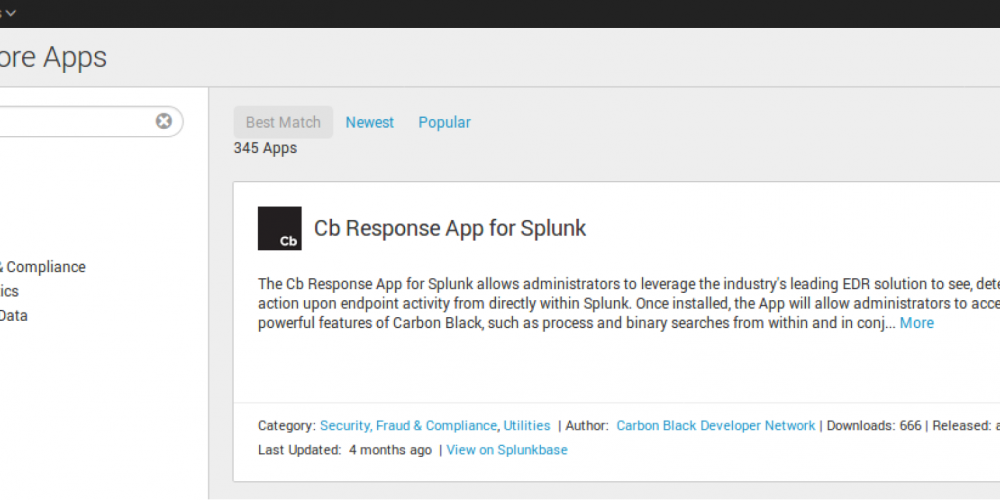Open the Utilities category link
1000x500 pixels.
coord(526,425)
